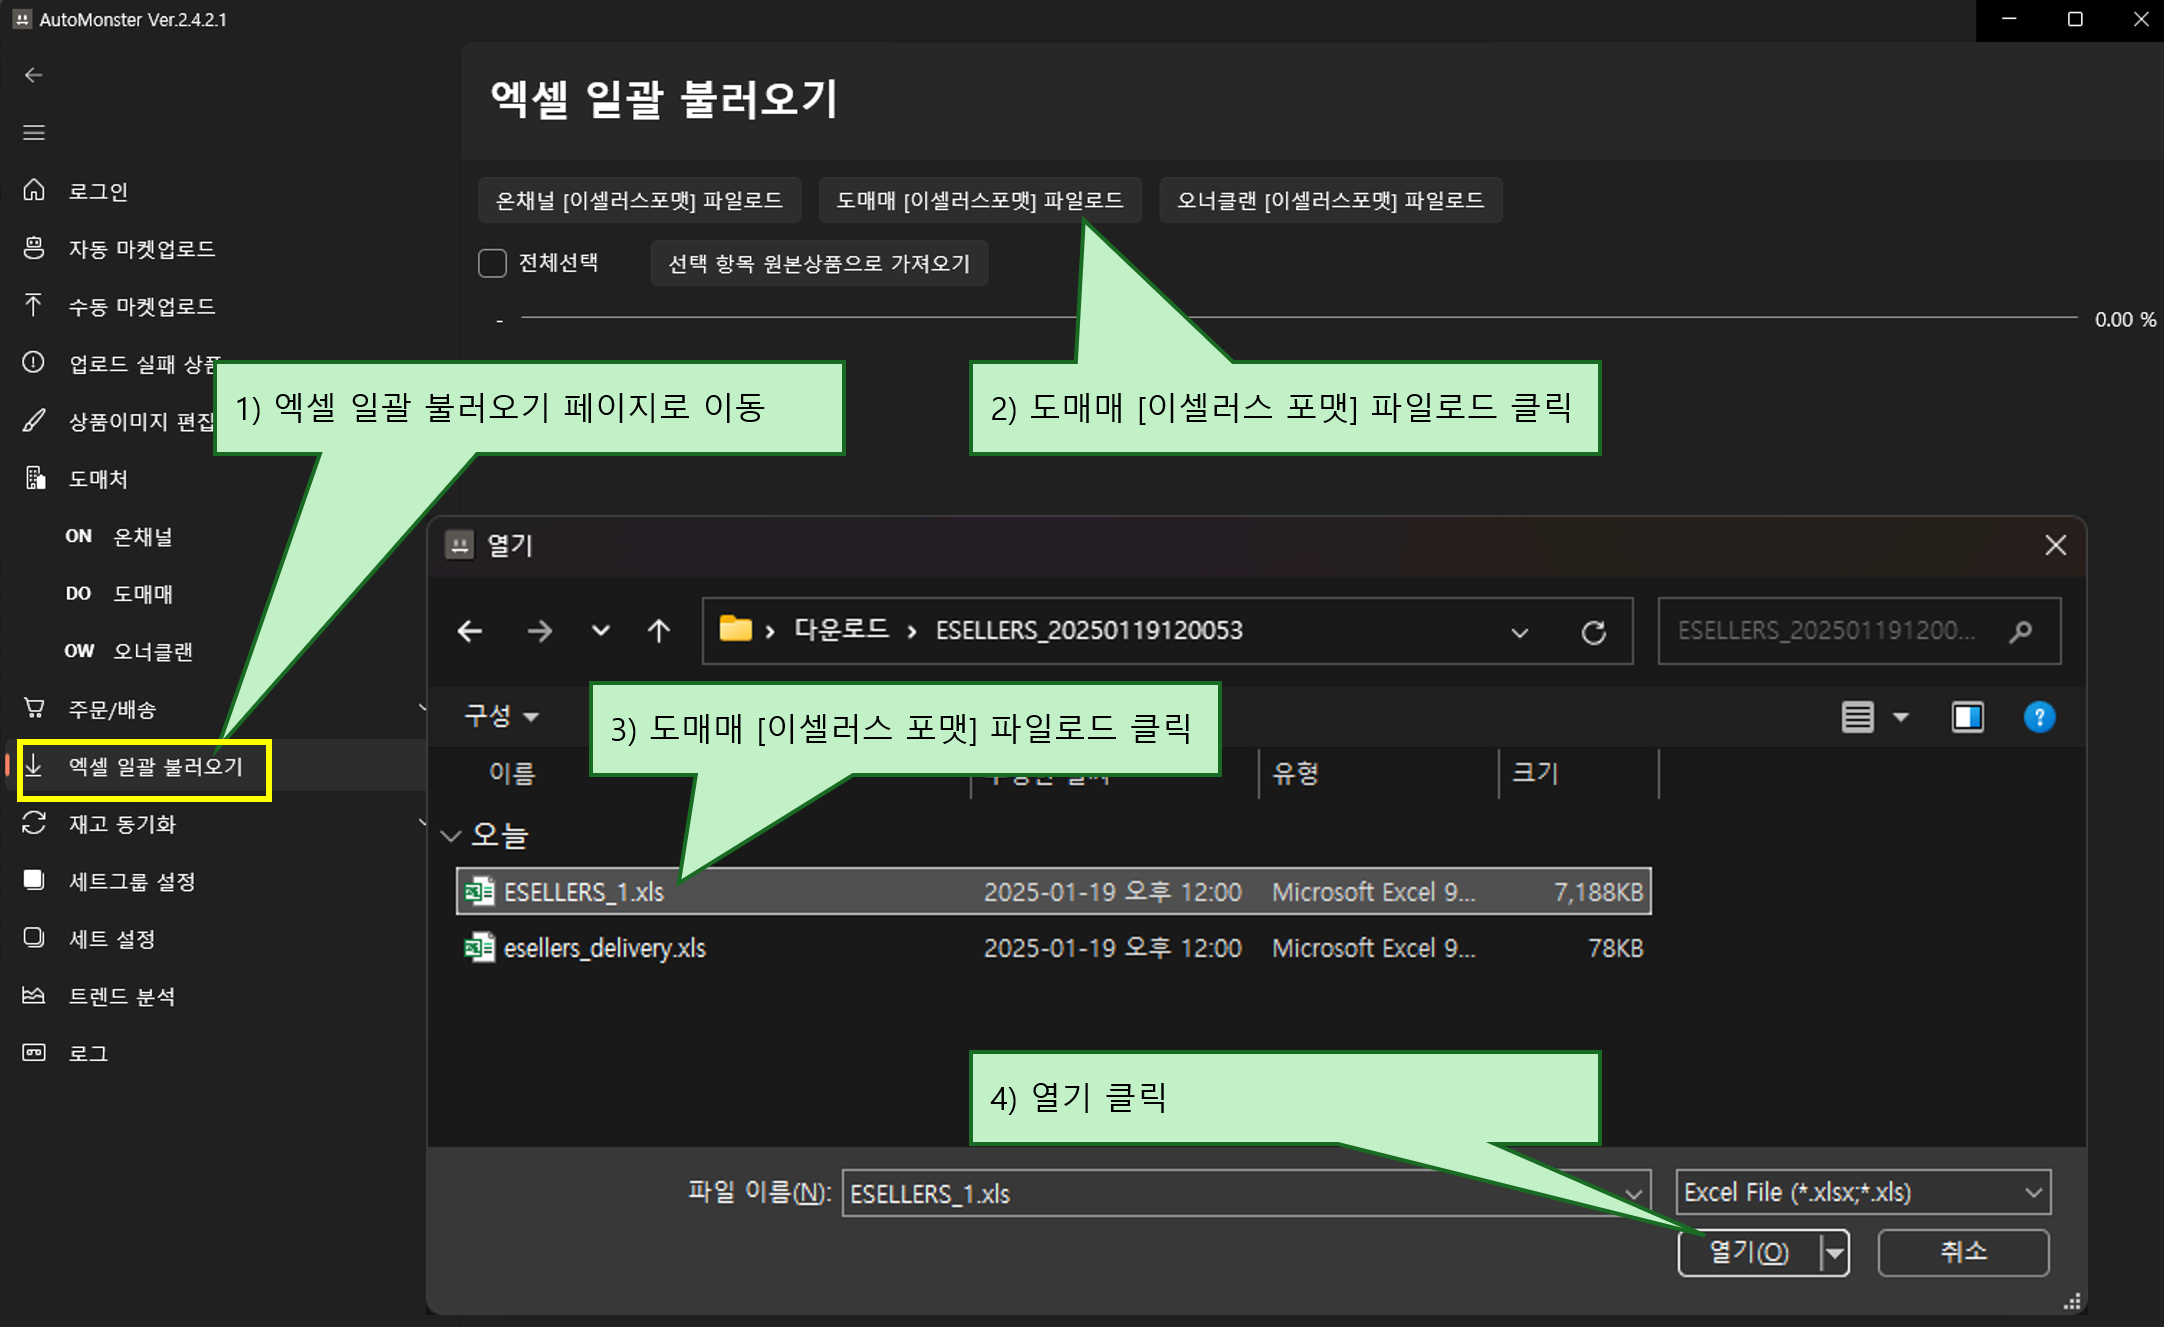2164x1327 pixels.
Task: Open 자동 마켓업로드 sidebar item
Action: click(140, 248)
